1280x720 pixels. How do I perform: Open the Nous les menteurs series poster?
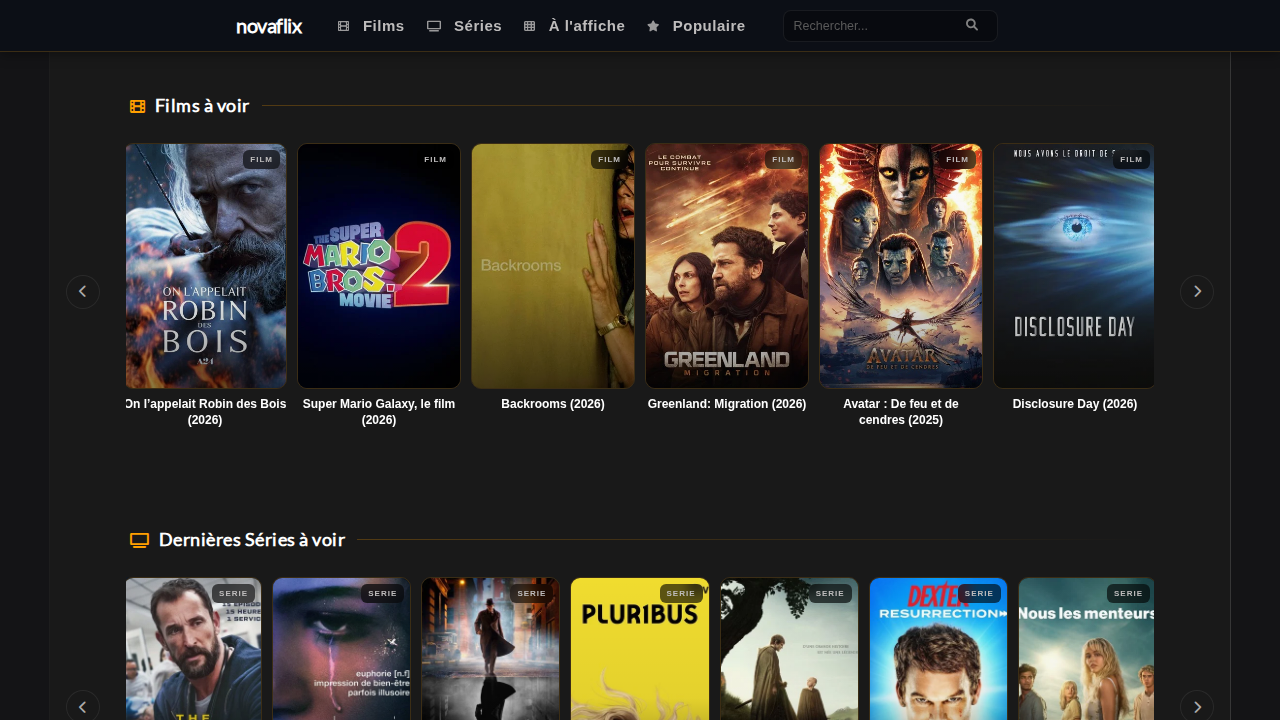click(x=1087, y=649)
